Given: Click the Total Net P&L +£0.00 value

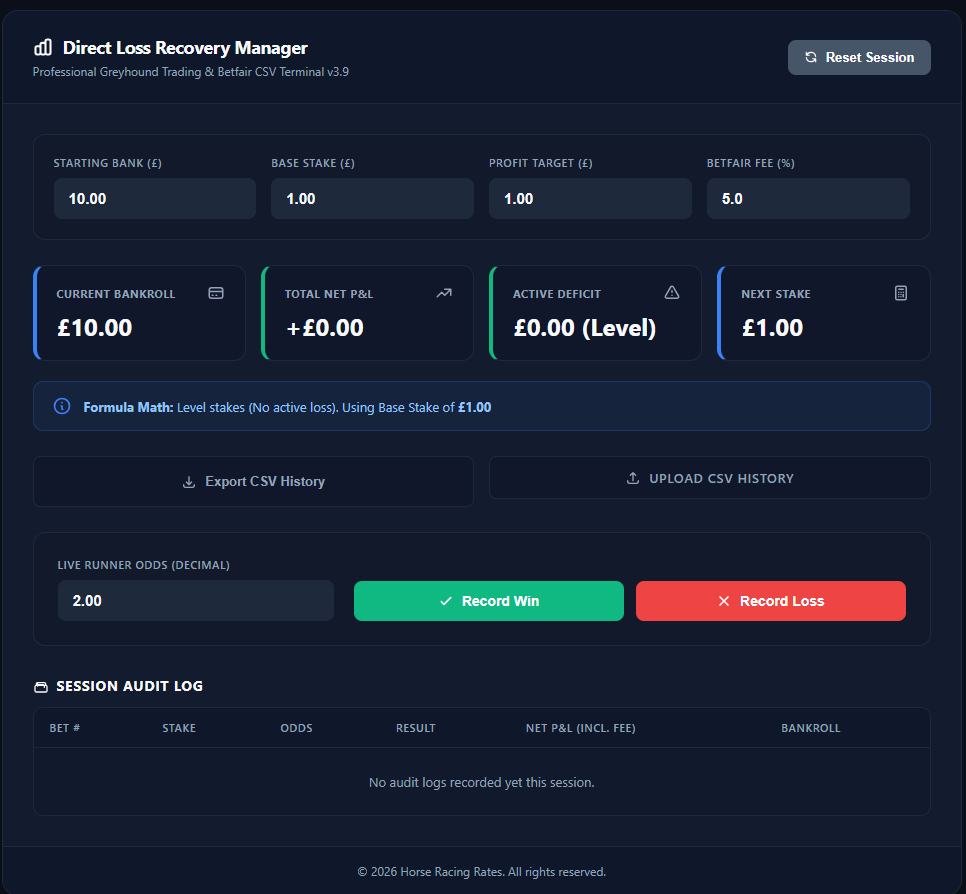Looking at the screenshot, I should pos(325,328).
